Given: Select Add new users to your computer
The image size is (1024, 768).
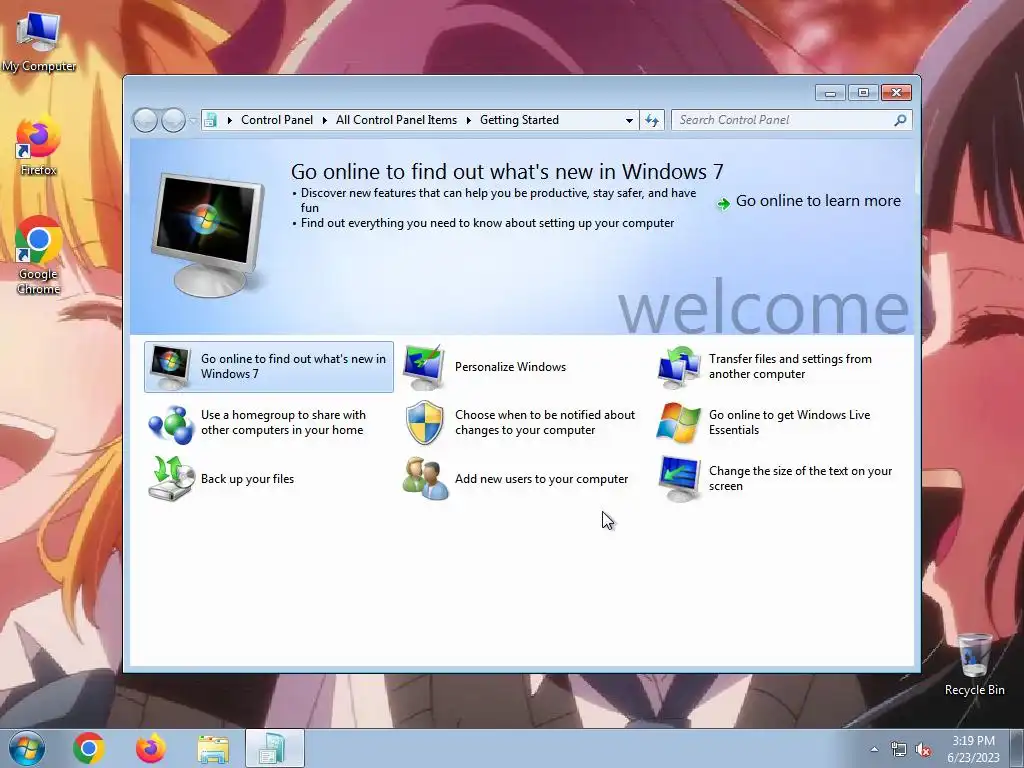Looking at the screenshot, I should [541, 479].
